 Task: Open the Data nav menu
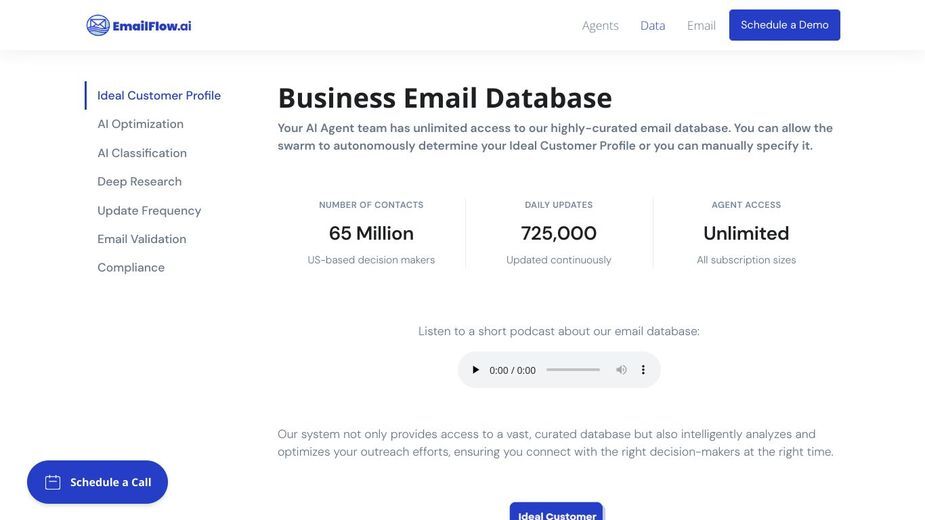(652, 25)
